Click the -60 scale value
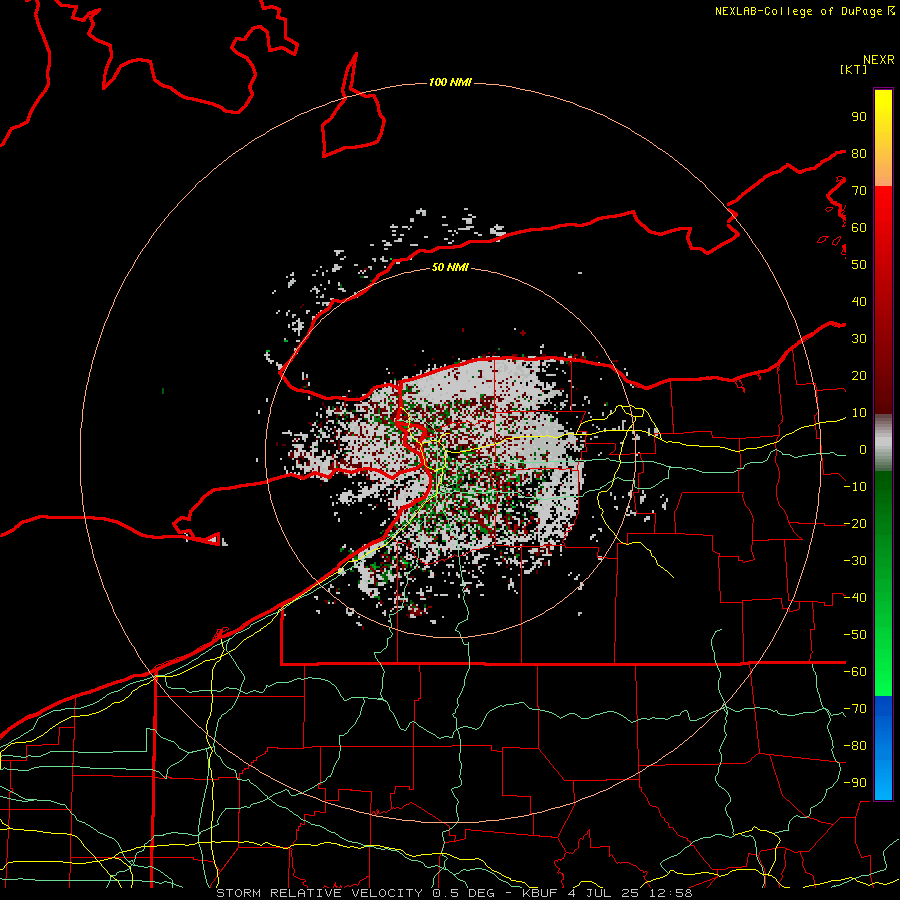The width and height of the screenshot is (900, 900). coord(855,672)
